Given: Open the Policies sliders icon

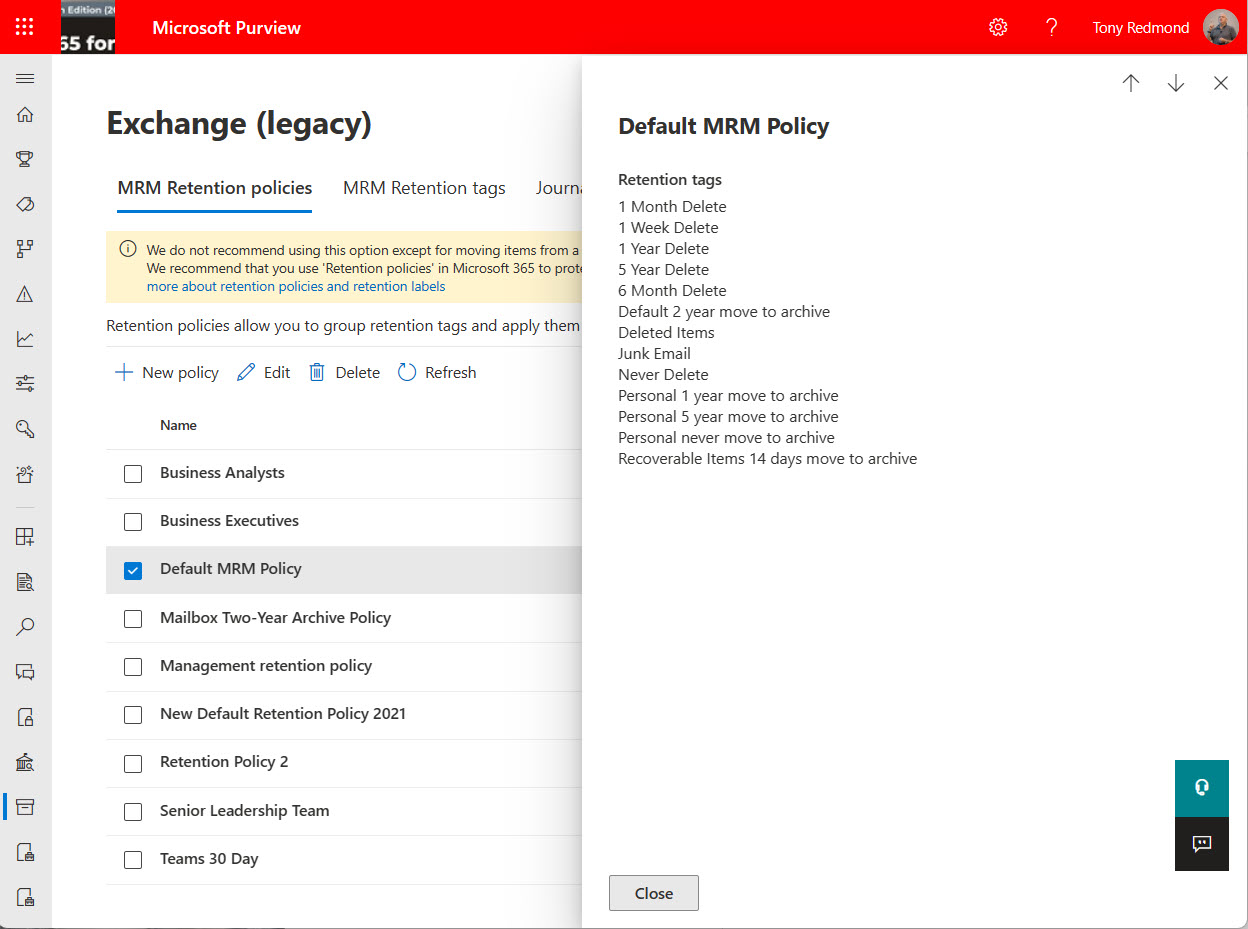Looking at the screenshot, I should point(25,384).
